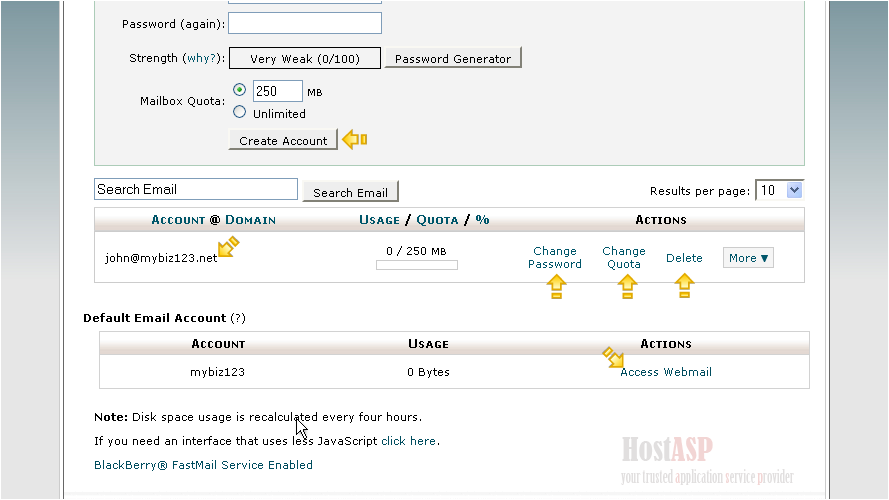Viewport: 889px width, 500px height.
Task: Click the Access Webmail link
Action: point(666,372)
